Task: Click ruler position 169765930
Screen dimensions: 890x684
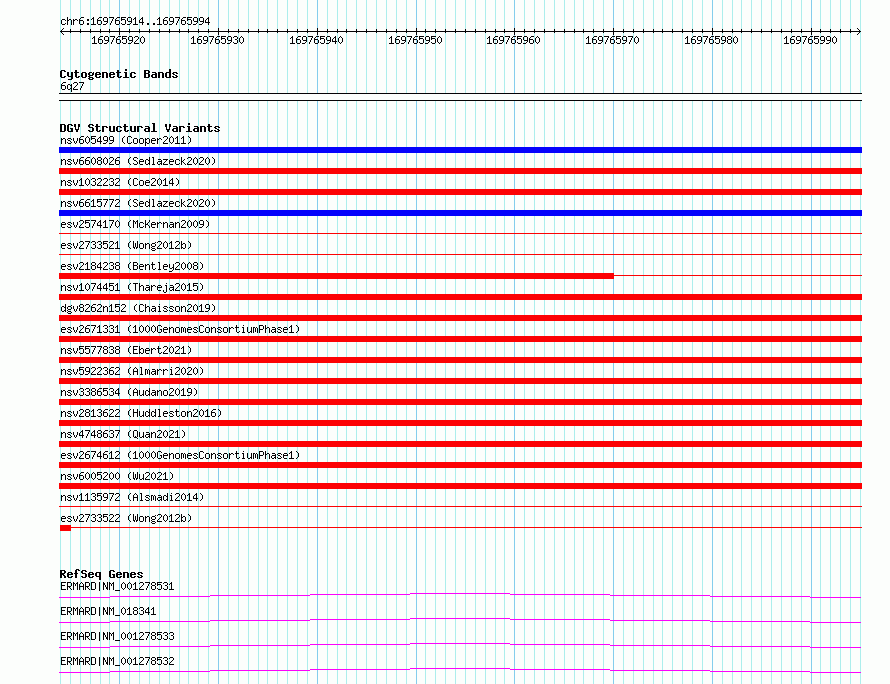Action: click(x=217, y=40)
